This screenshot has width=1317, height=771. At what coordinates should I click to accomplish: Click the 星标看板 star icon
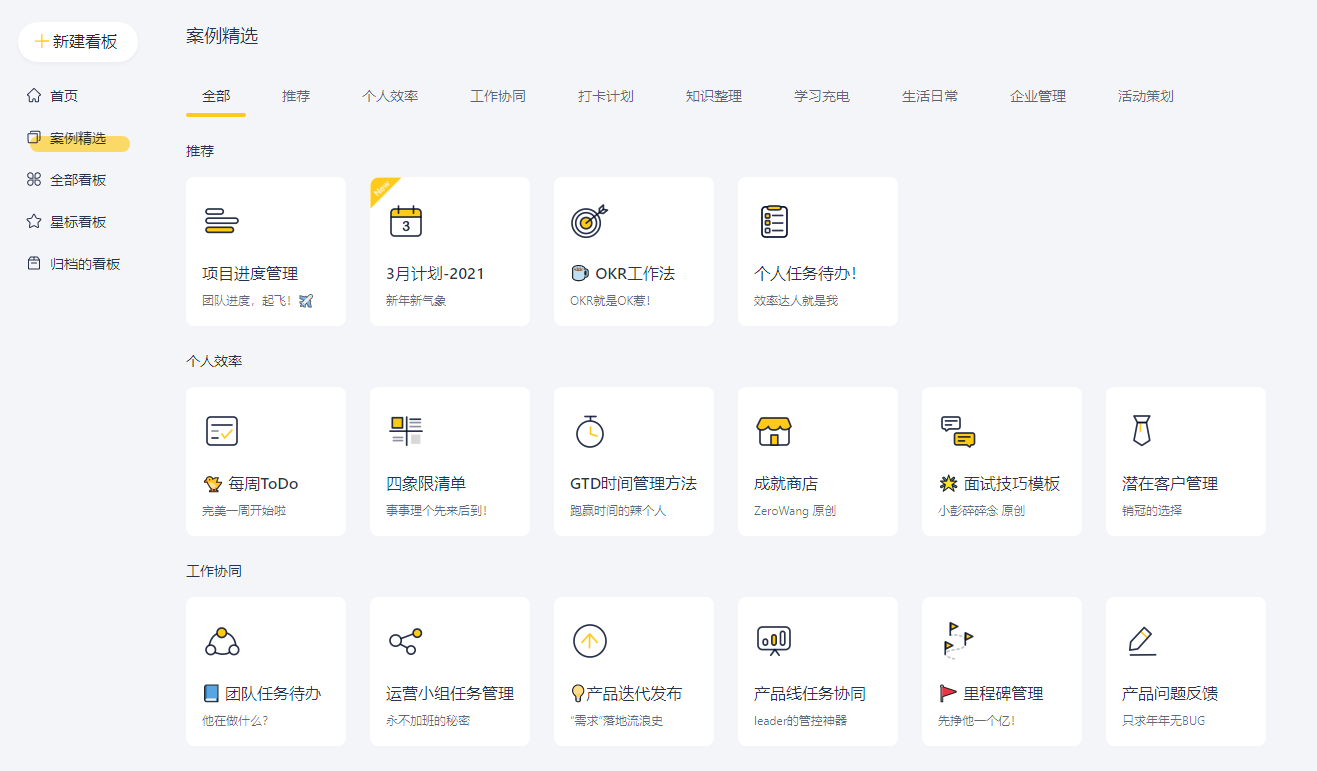point(34,222)
